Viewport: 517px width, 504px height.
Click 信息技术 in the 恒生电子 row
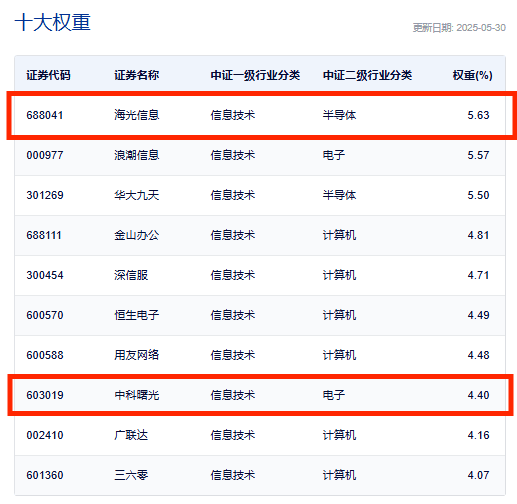pyautogui.click(x=233, y=315)
